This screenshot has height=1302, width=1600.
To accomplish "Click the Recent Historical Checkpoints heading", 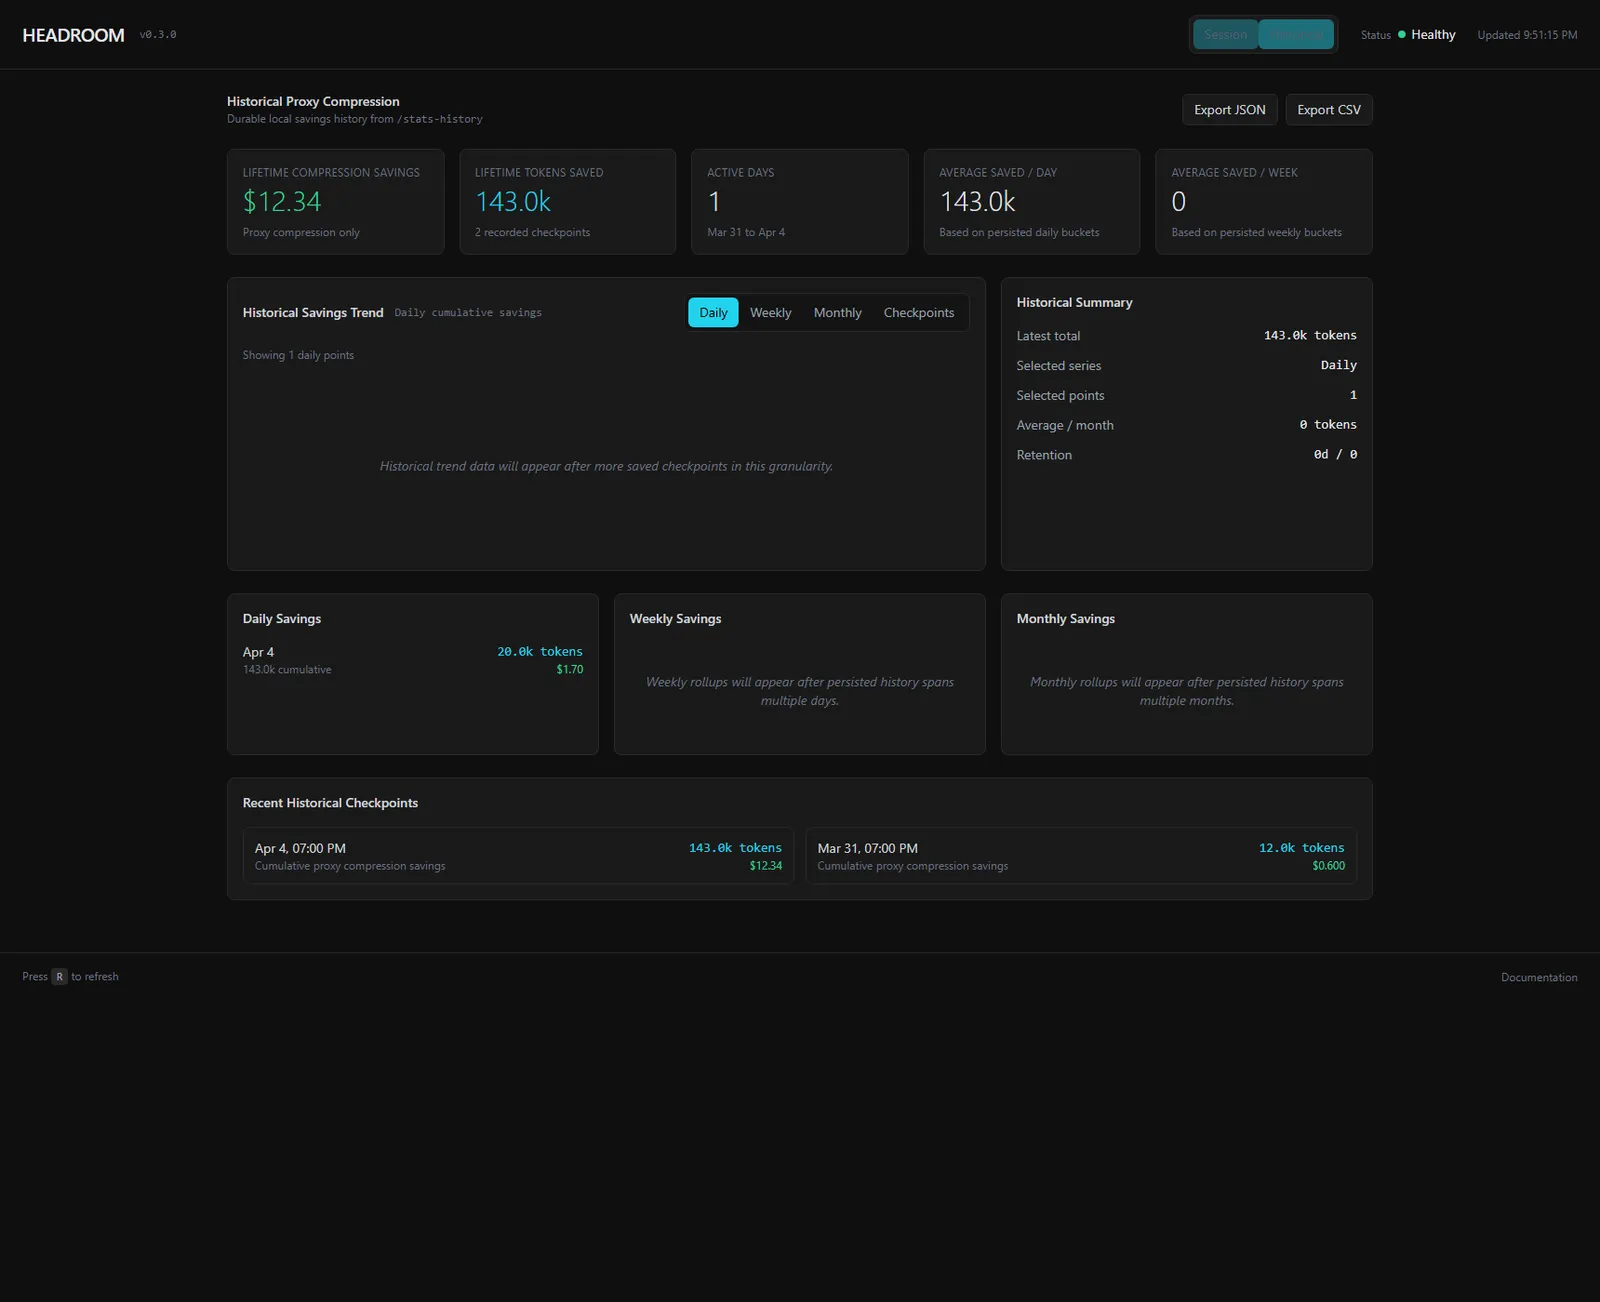I will [330, 803].
